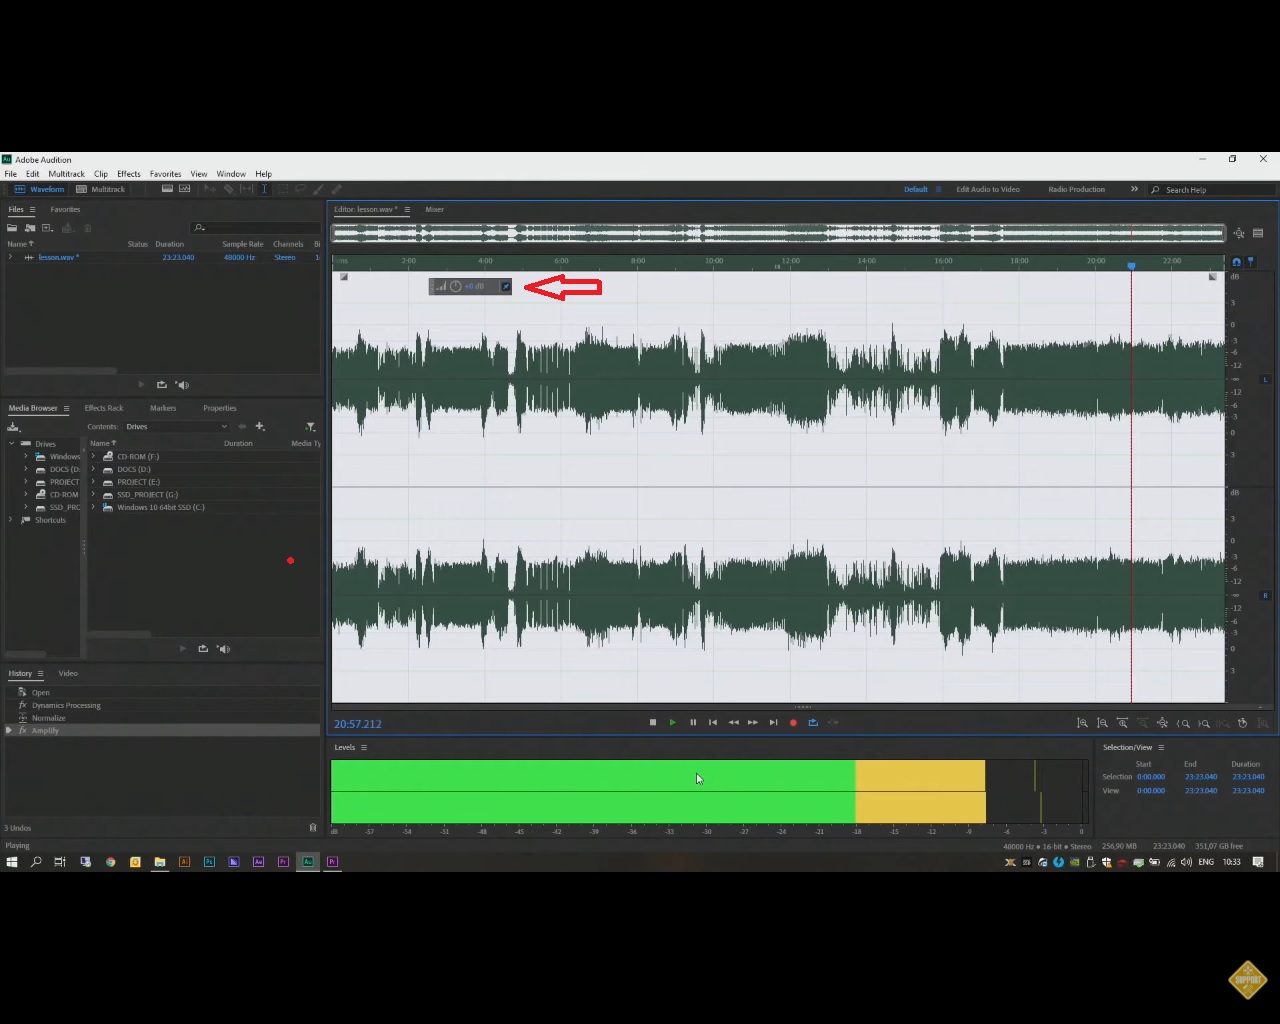Start recording with the red Record button
1280x1024 pixels.
(793, 722)
